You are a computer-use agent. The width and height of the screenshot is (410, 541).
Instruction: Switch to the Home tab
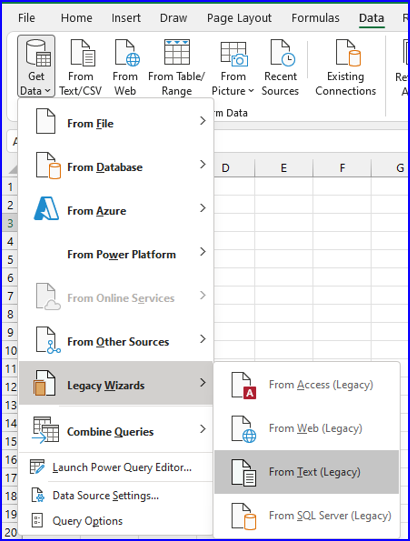click(77, 18)
